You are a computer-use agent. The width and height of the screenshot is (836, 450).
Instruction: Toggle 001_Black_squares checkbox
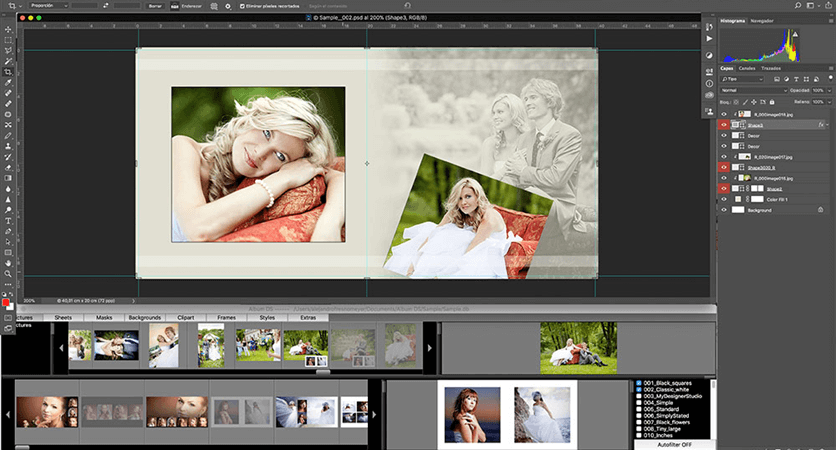(639, 383)
